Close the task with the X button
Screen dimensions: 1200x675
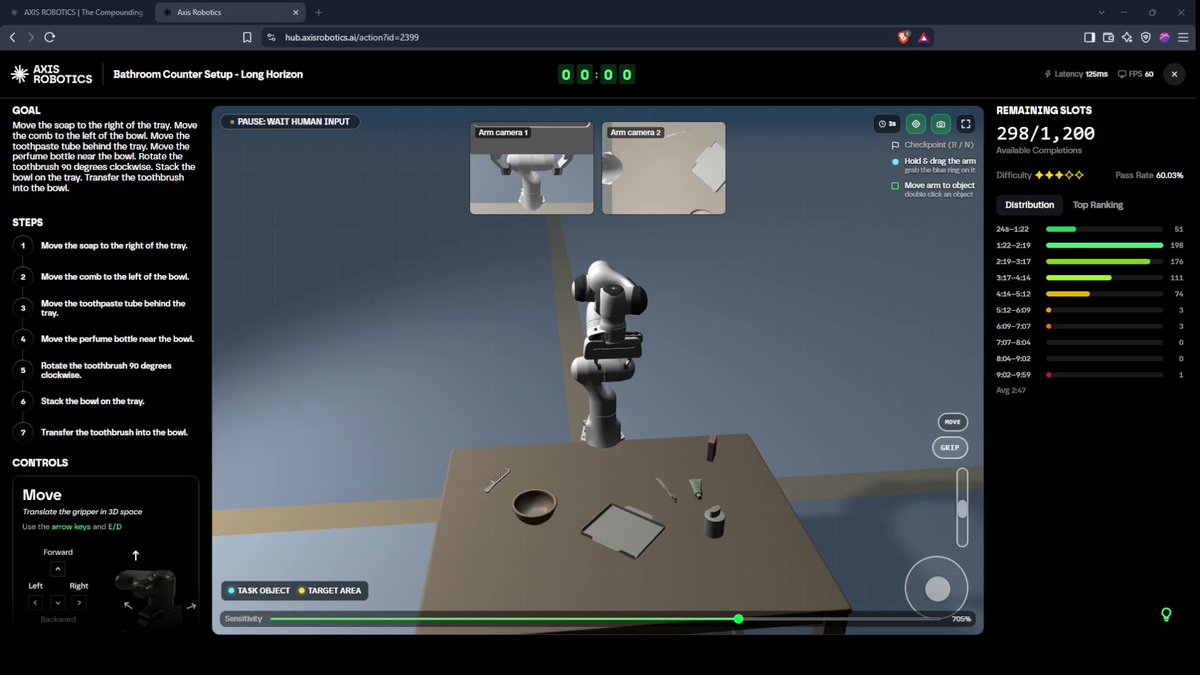pos(1175,74)
